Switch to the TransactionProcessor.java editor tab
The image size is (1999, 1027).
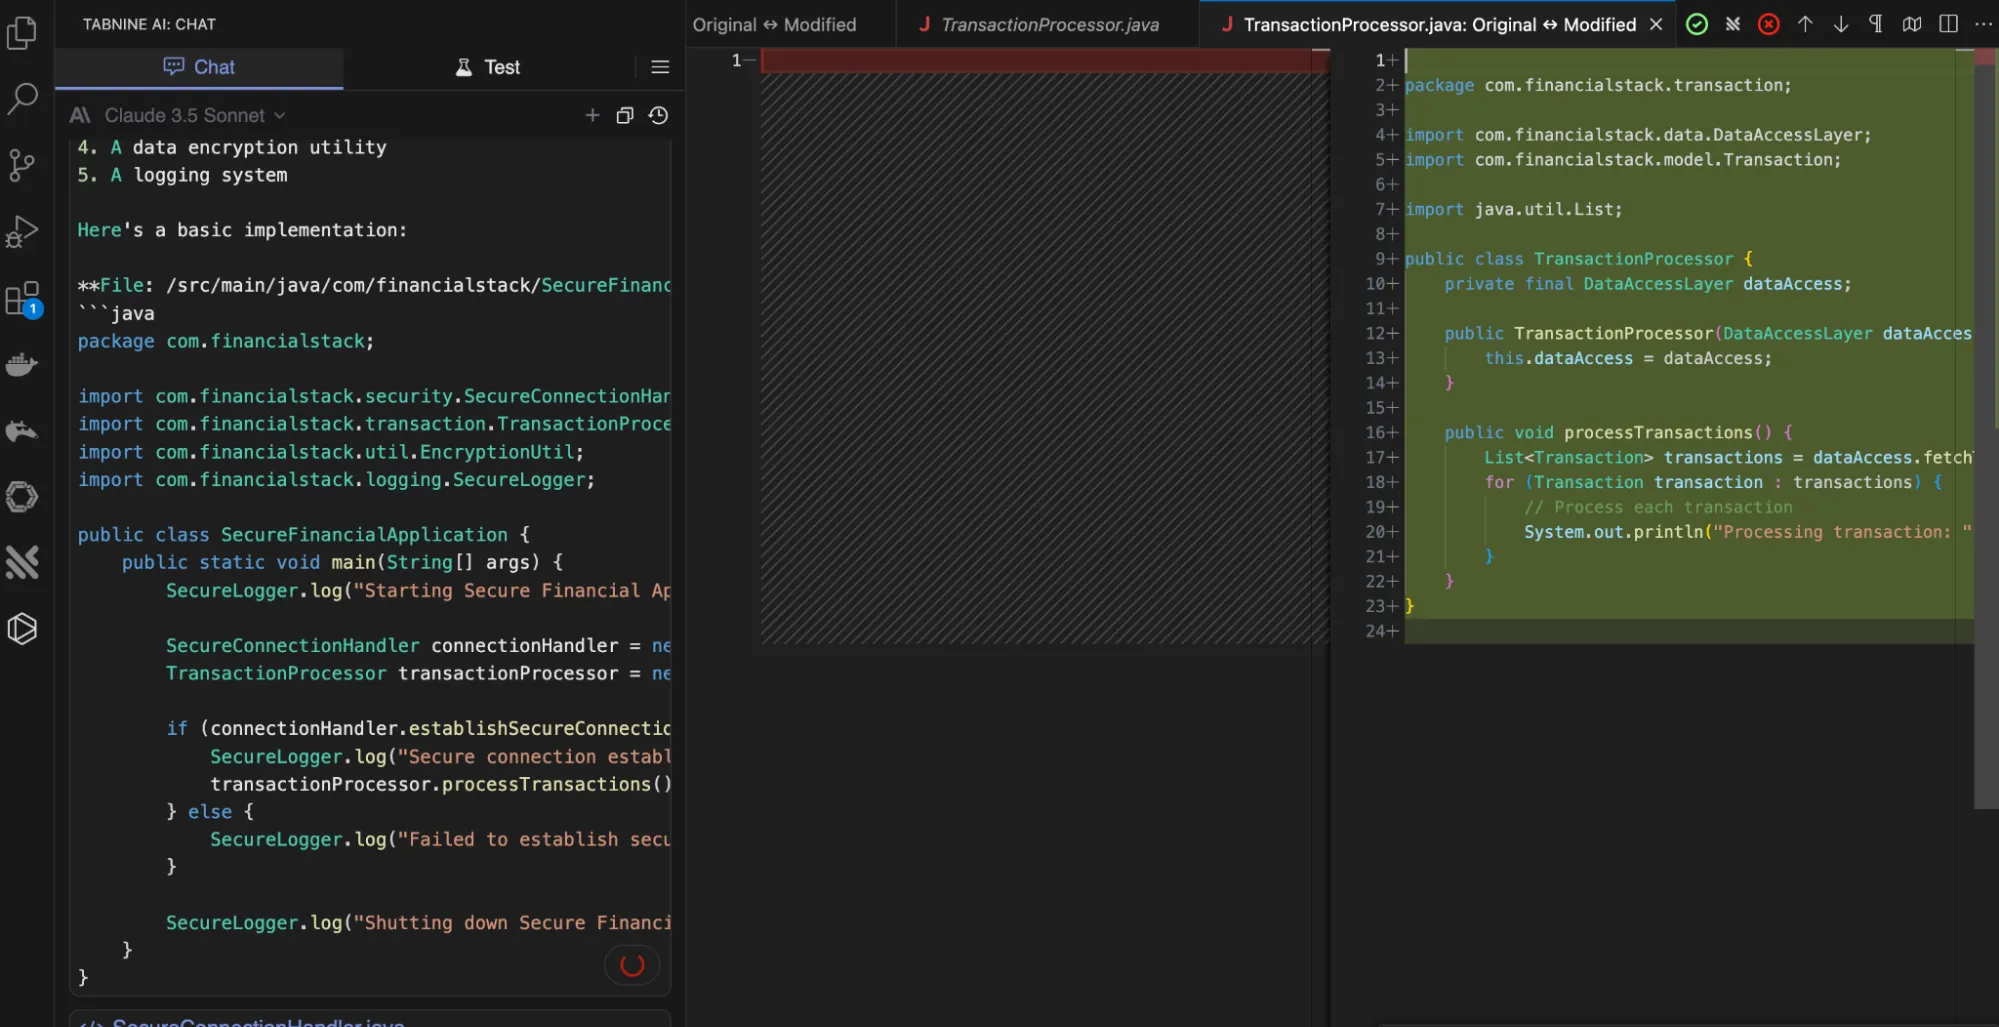(1048, 25)
